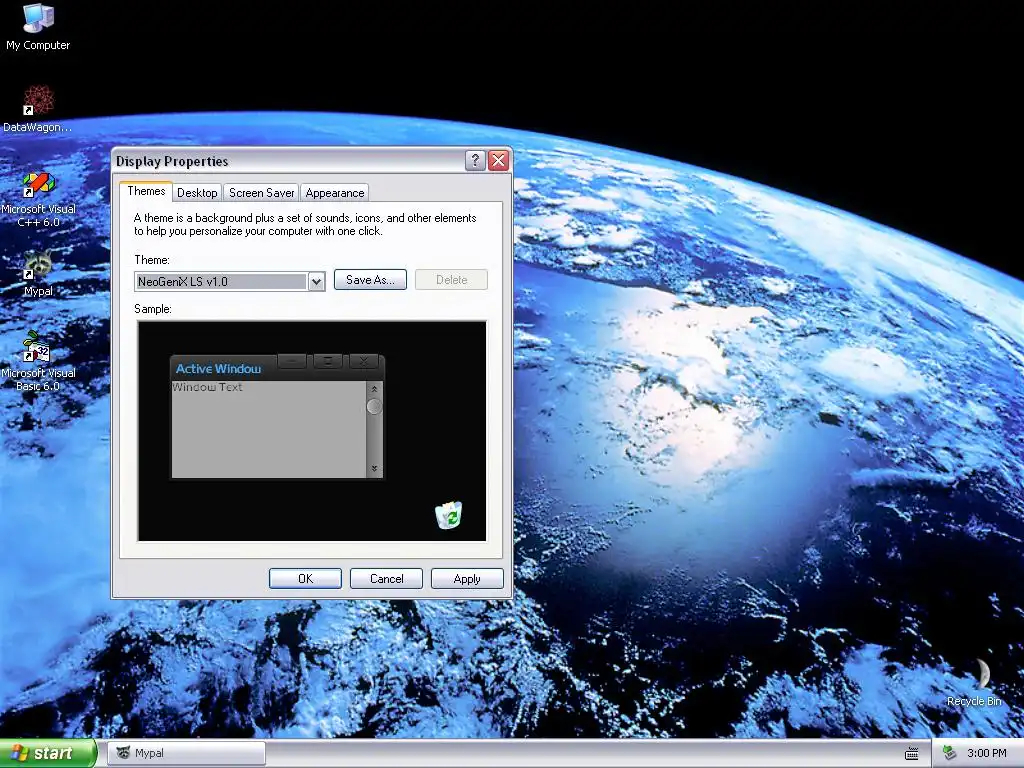Click OK in Display Properties
Screen dimensions: 1024x768
(306, 579)
